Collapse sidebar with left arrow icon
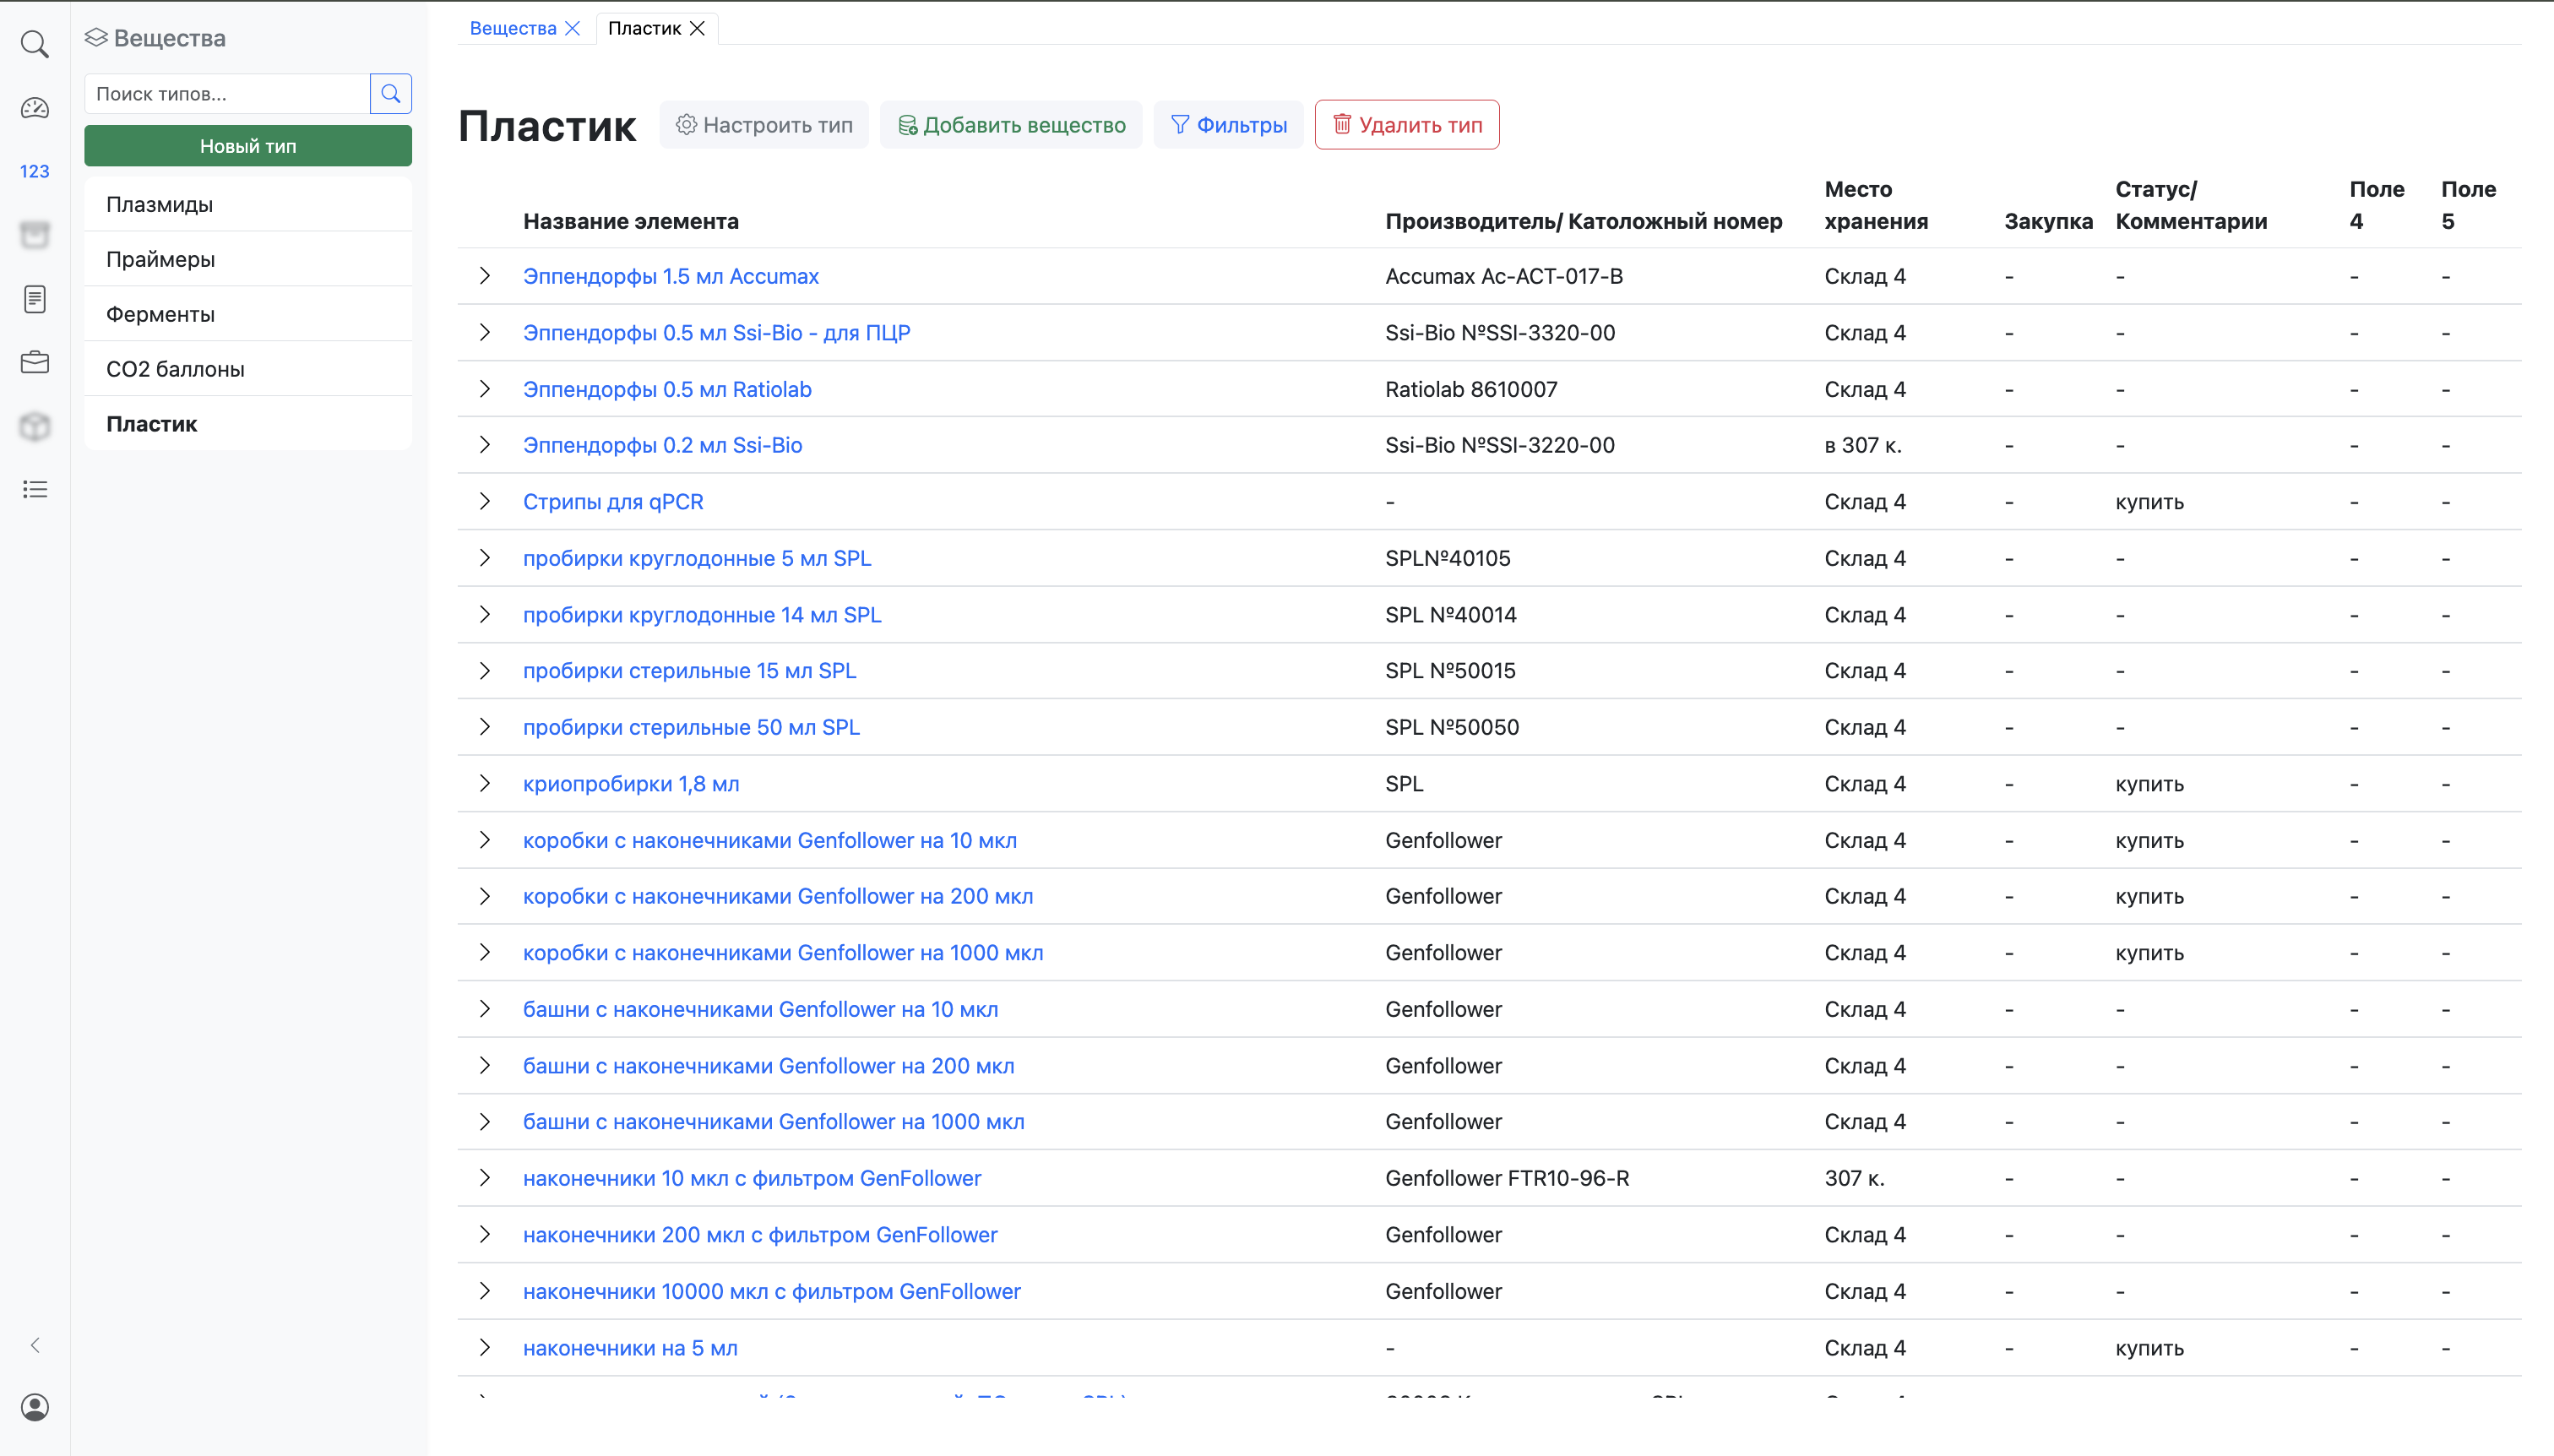This screenshot has width=2554, height=1456. coord(35,1345)
